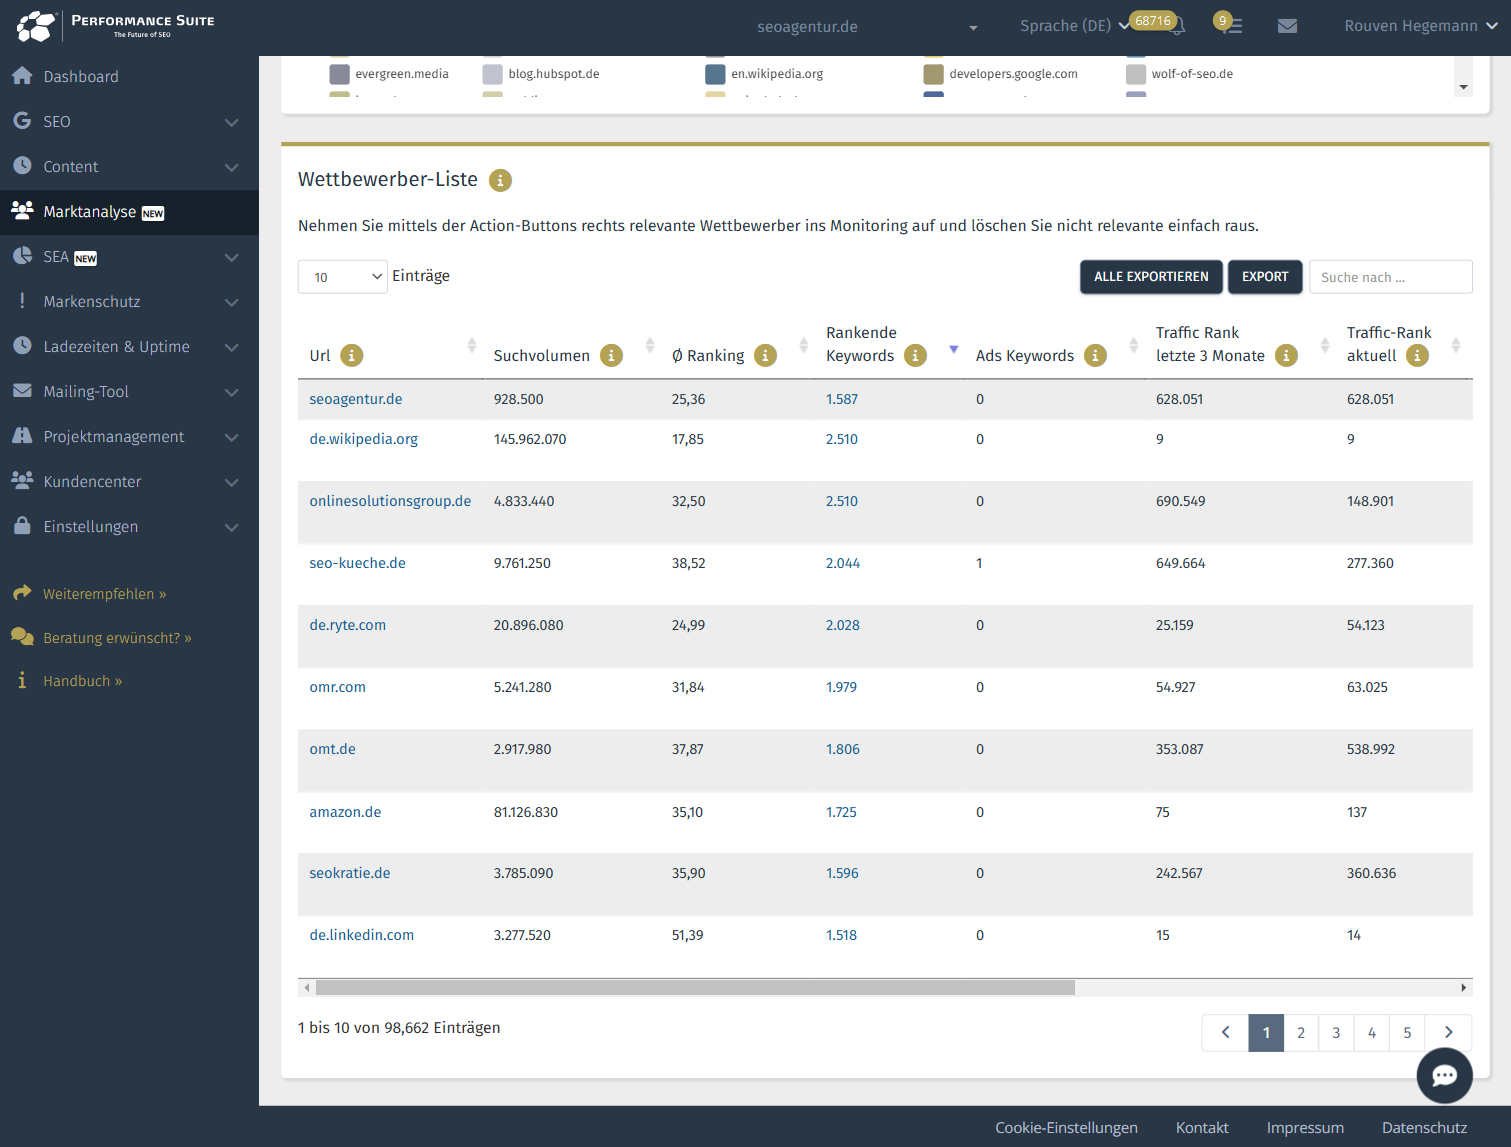Open the seoagentur.de project dropdown
This screenshot has width=1511, height=1147.
pos(867,27)
